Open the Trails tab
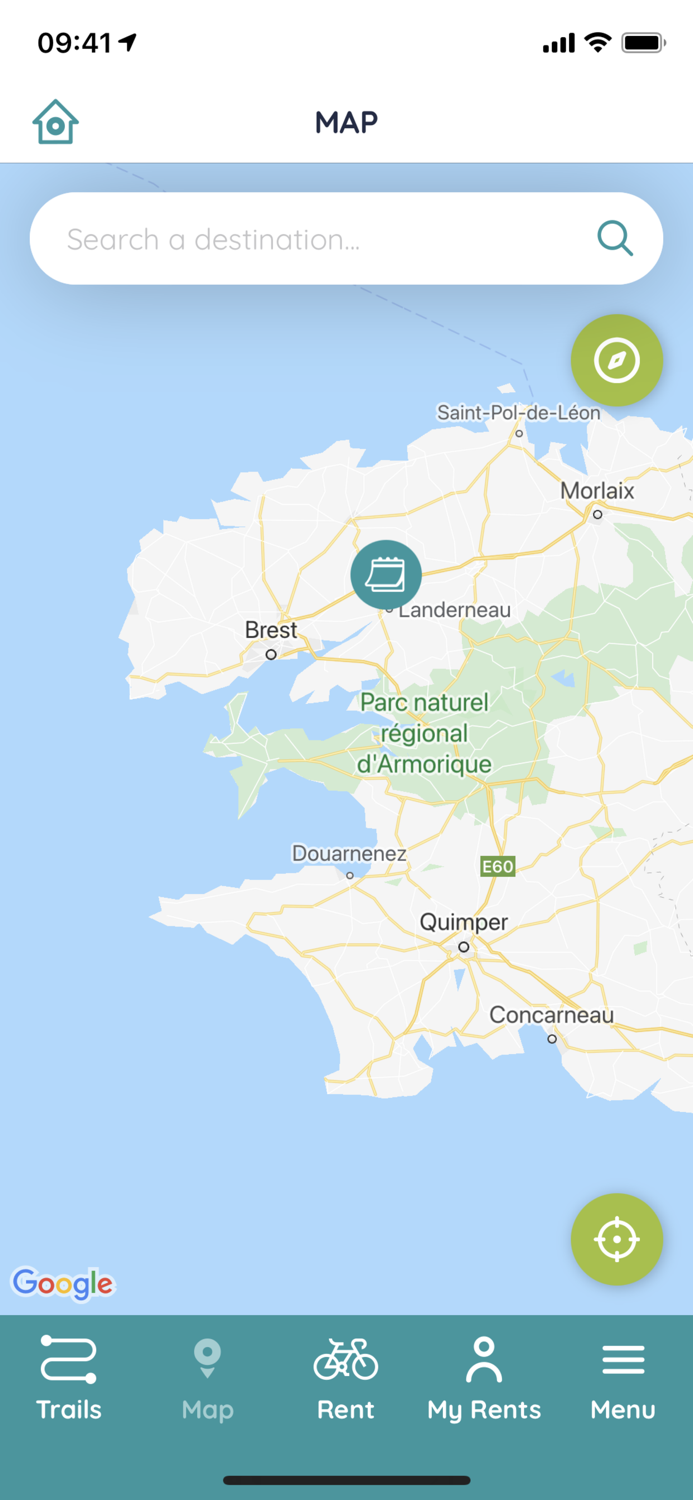The image size is (693, 1500). [69, 1378]
